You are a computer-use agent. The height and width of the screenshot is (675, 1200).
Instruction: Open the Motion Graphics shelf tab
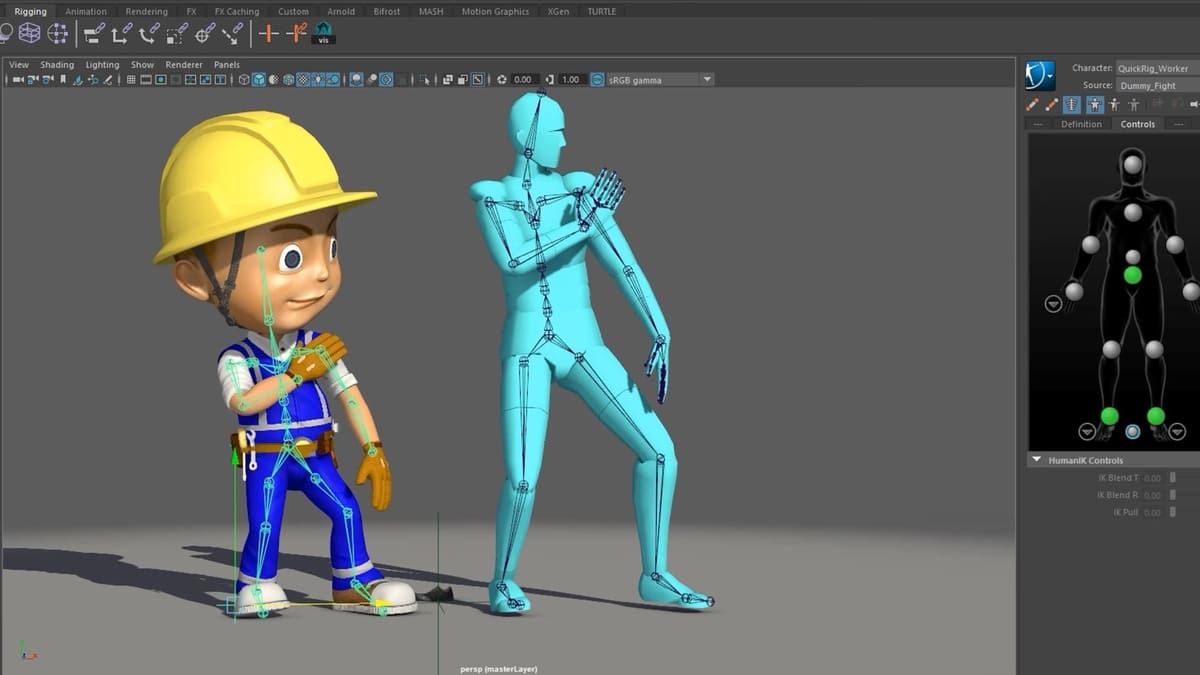point(495,12)
